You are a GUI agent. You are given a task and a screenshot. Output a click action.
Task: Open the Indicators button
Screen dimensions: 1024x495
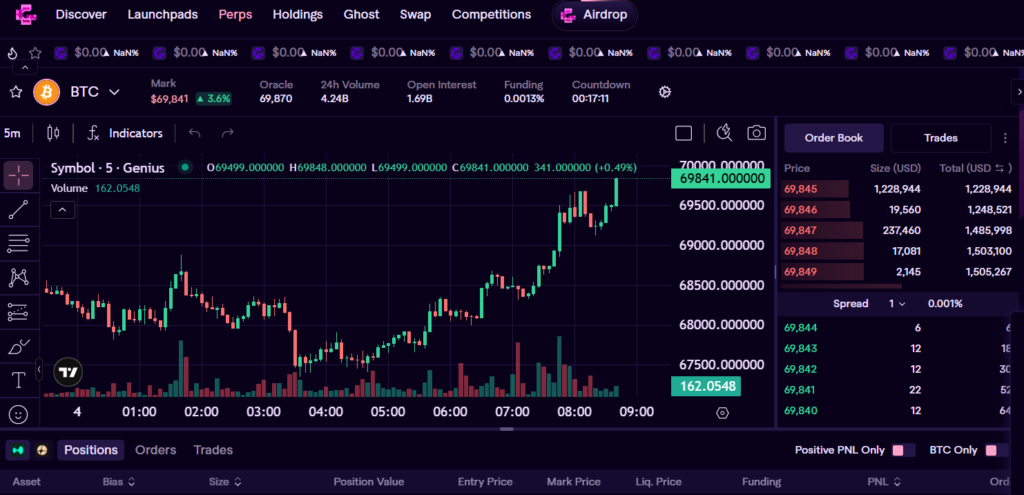coord(125,133)
